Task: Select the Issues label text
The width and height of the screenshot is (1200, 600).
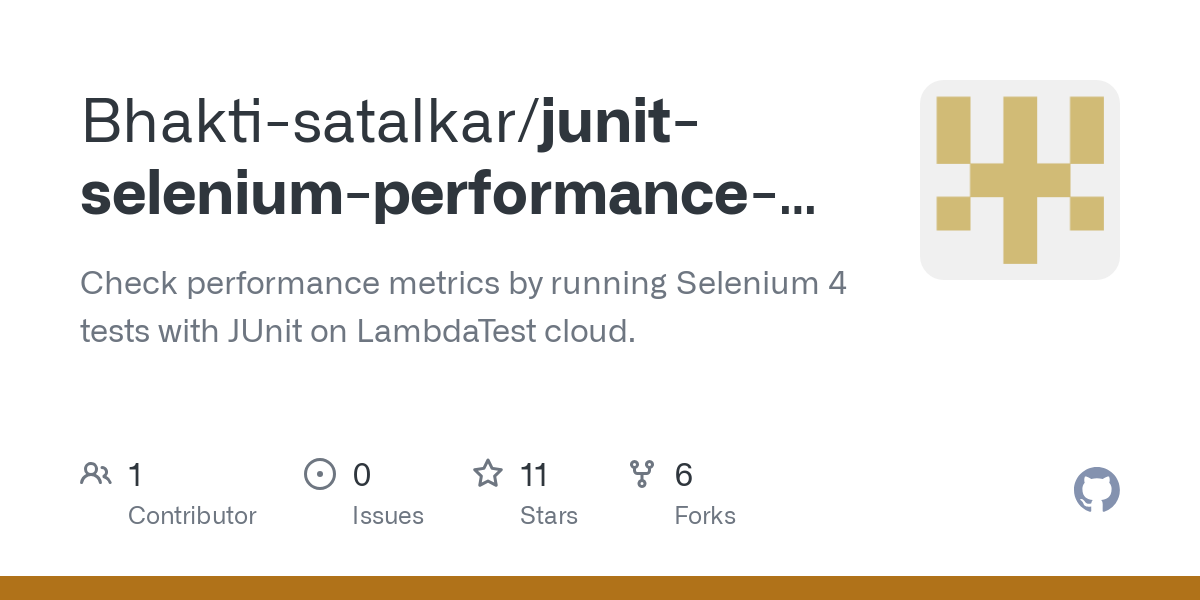Action: coord(388,516)
